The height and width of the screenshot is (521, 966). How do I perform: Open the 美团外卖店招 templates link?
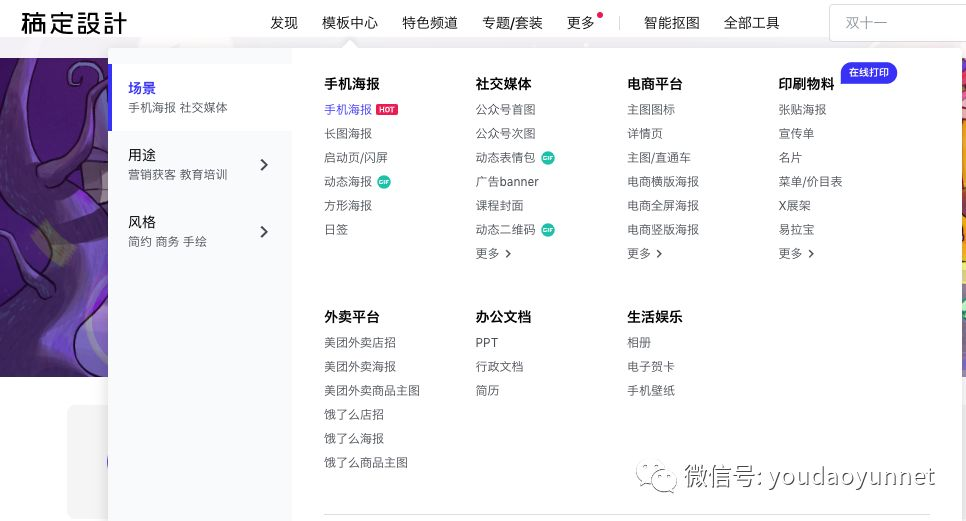pyautogui.click(x=360, y=342)
